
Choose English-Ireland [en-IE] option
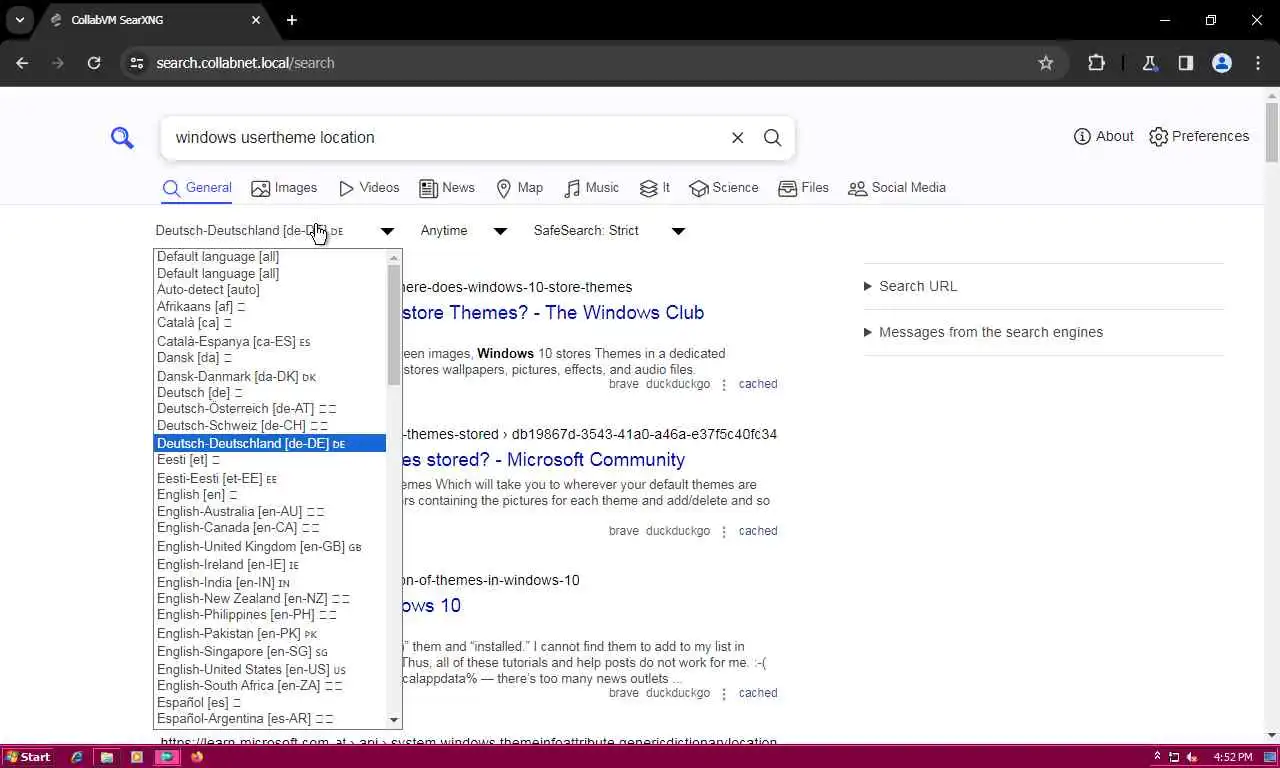270,565
